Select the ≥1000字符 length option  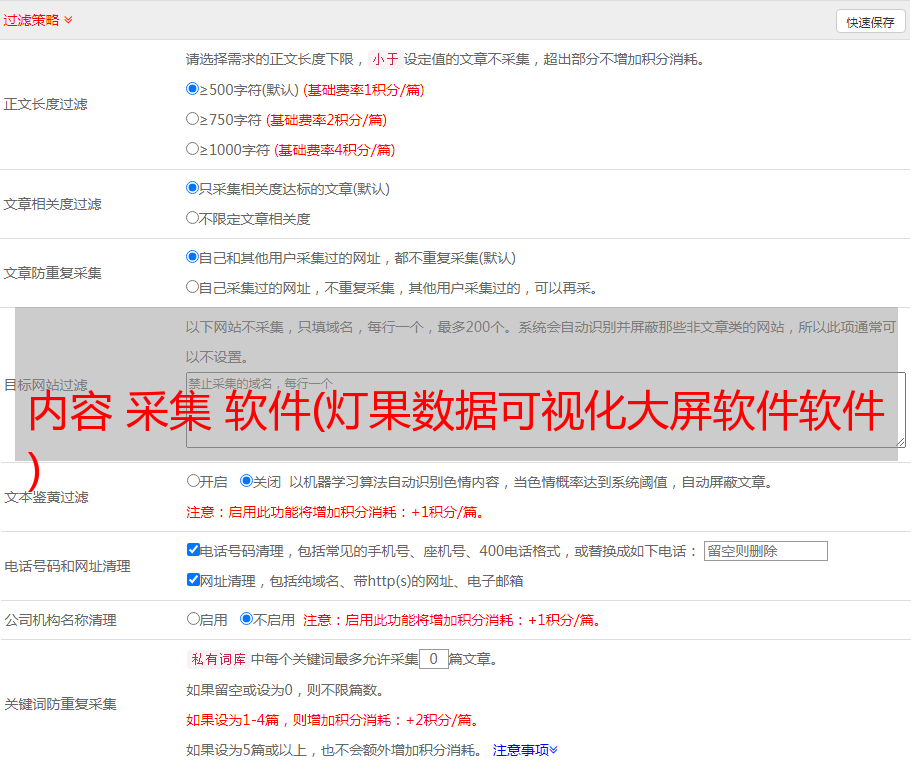(193, 149)
